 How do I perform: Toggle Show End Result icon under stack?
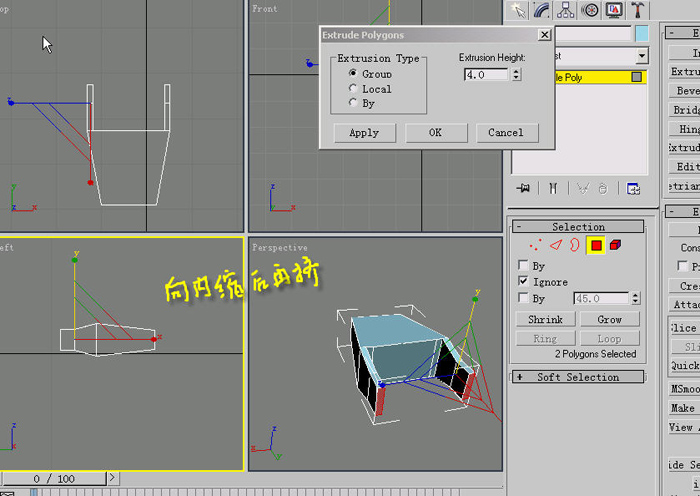coord(553,188)
